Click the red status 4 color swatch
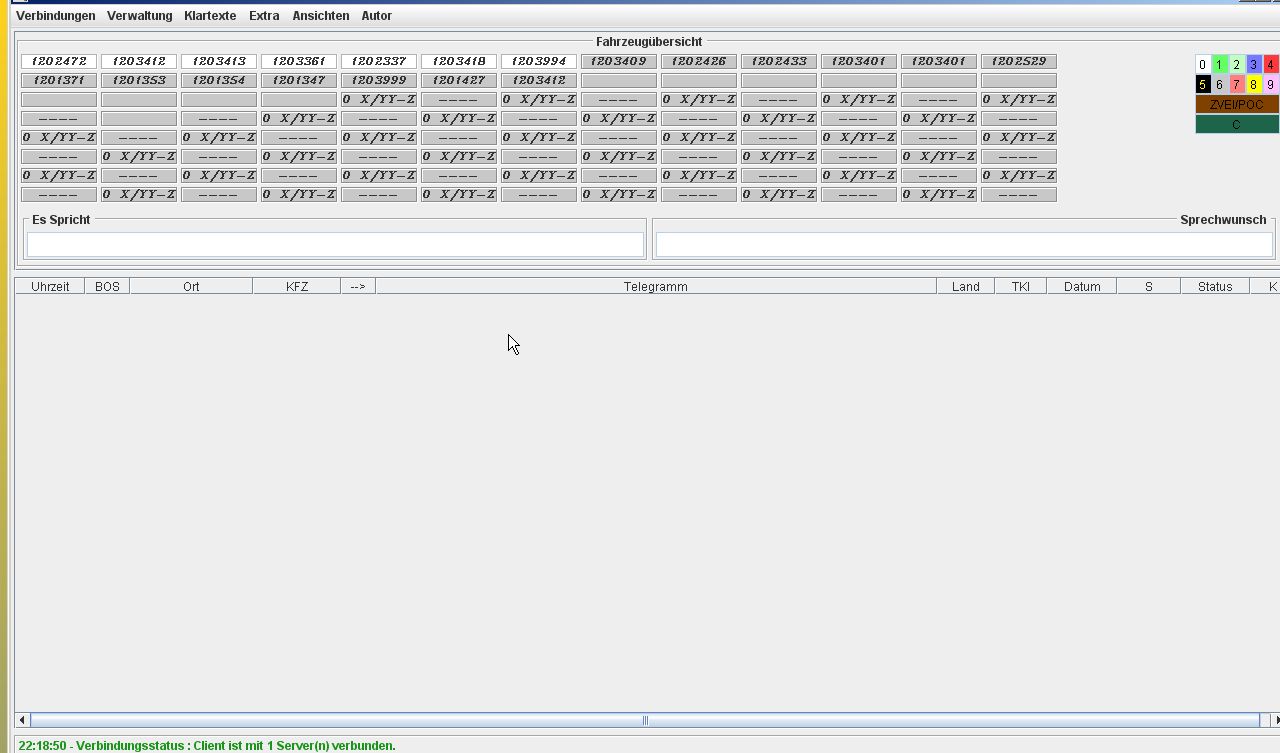The height and width of the screenshot is (753, 1280). click(1270, 65)
